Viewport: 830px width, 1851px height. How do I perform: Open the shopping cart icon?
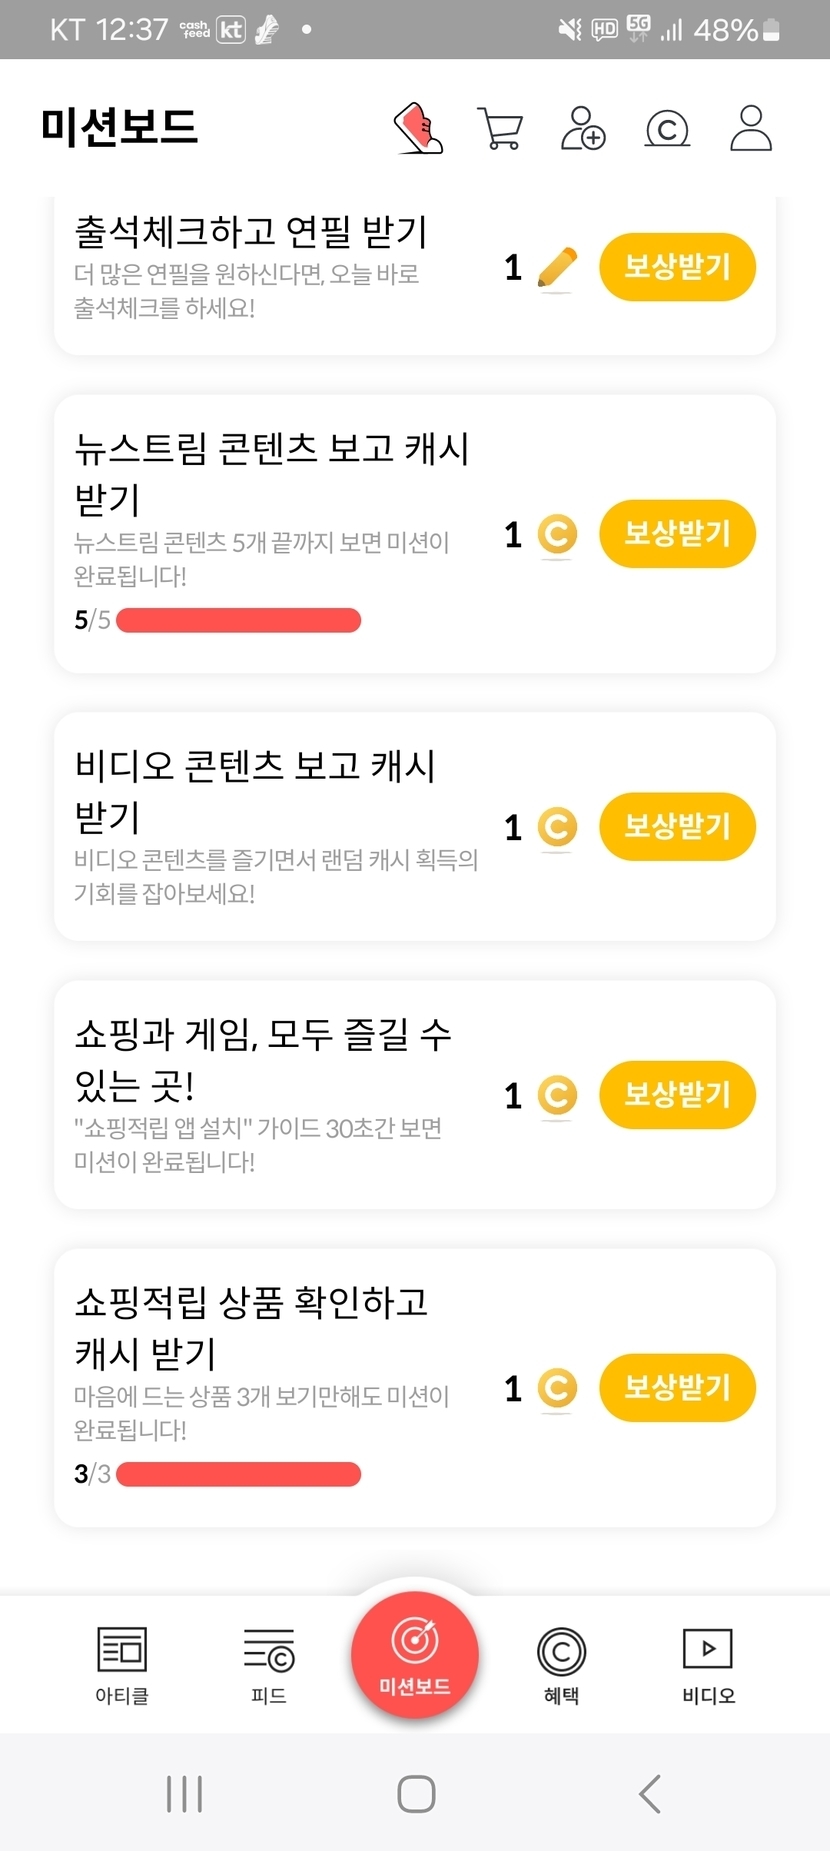tap(500, 128)
